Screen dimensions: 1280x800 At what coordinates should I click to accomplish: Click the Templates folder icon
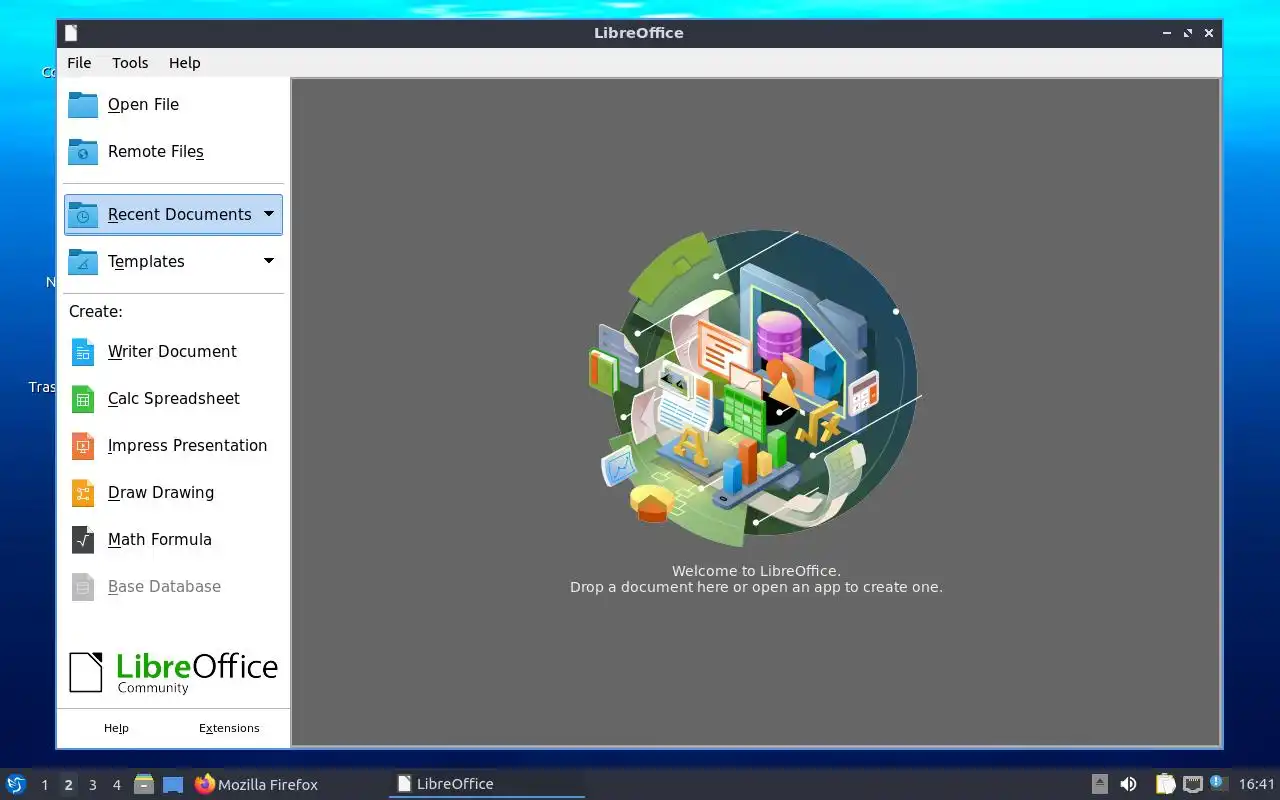click(83, 261)
